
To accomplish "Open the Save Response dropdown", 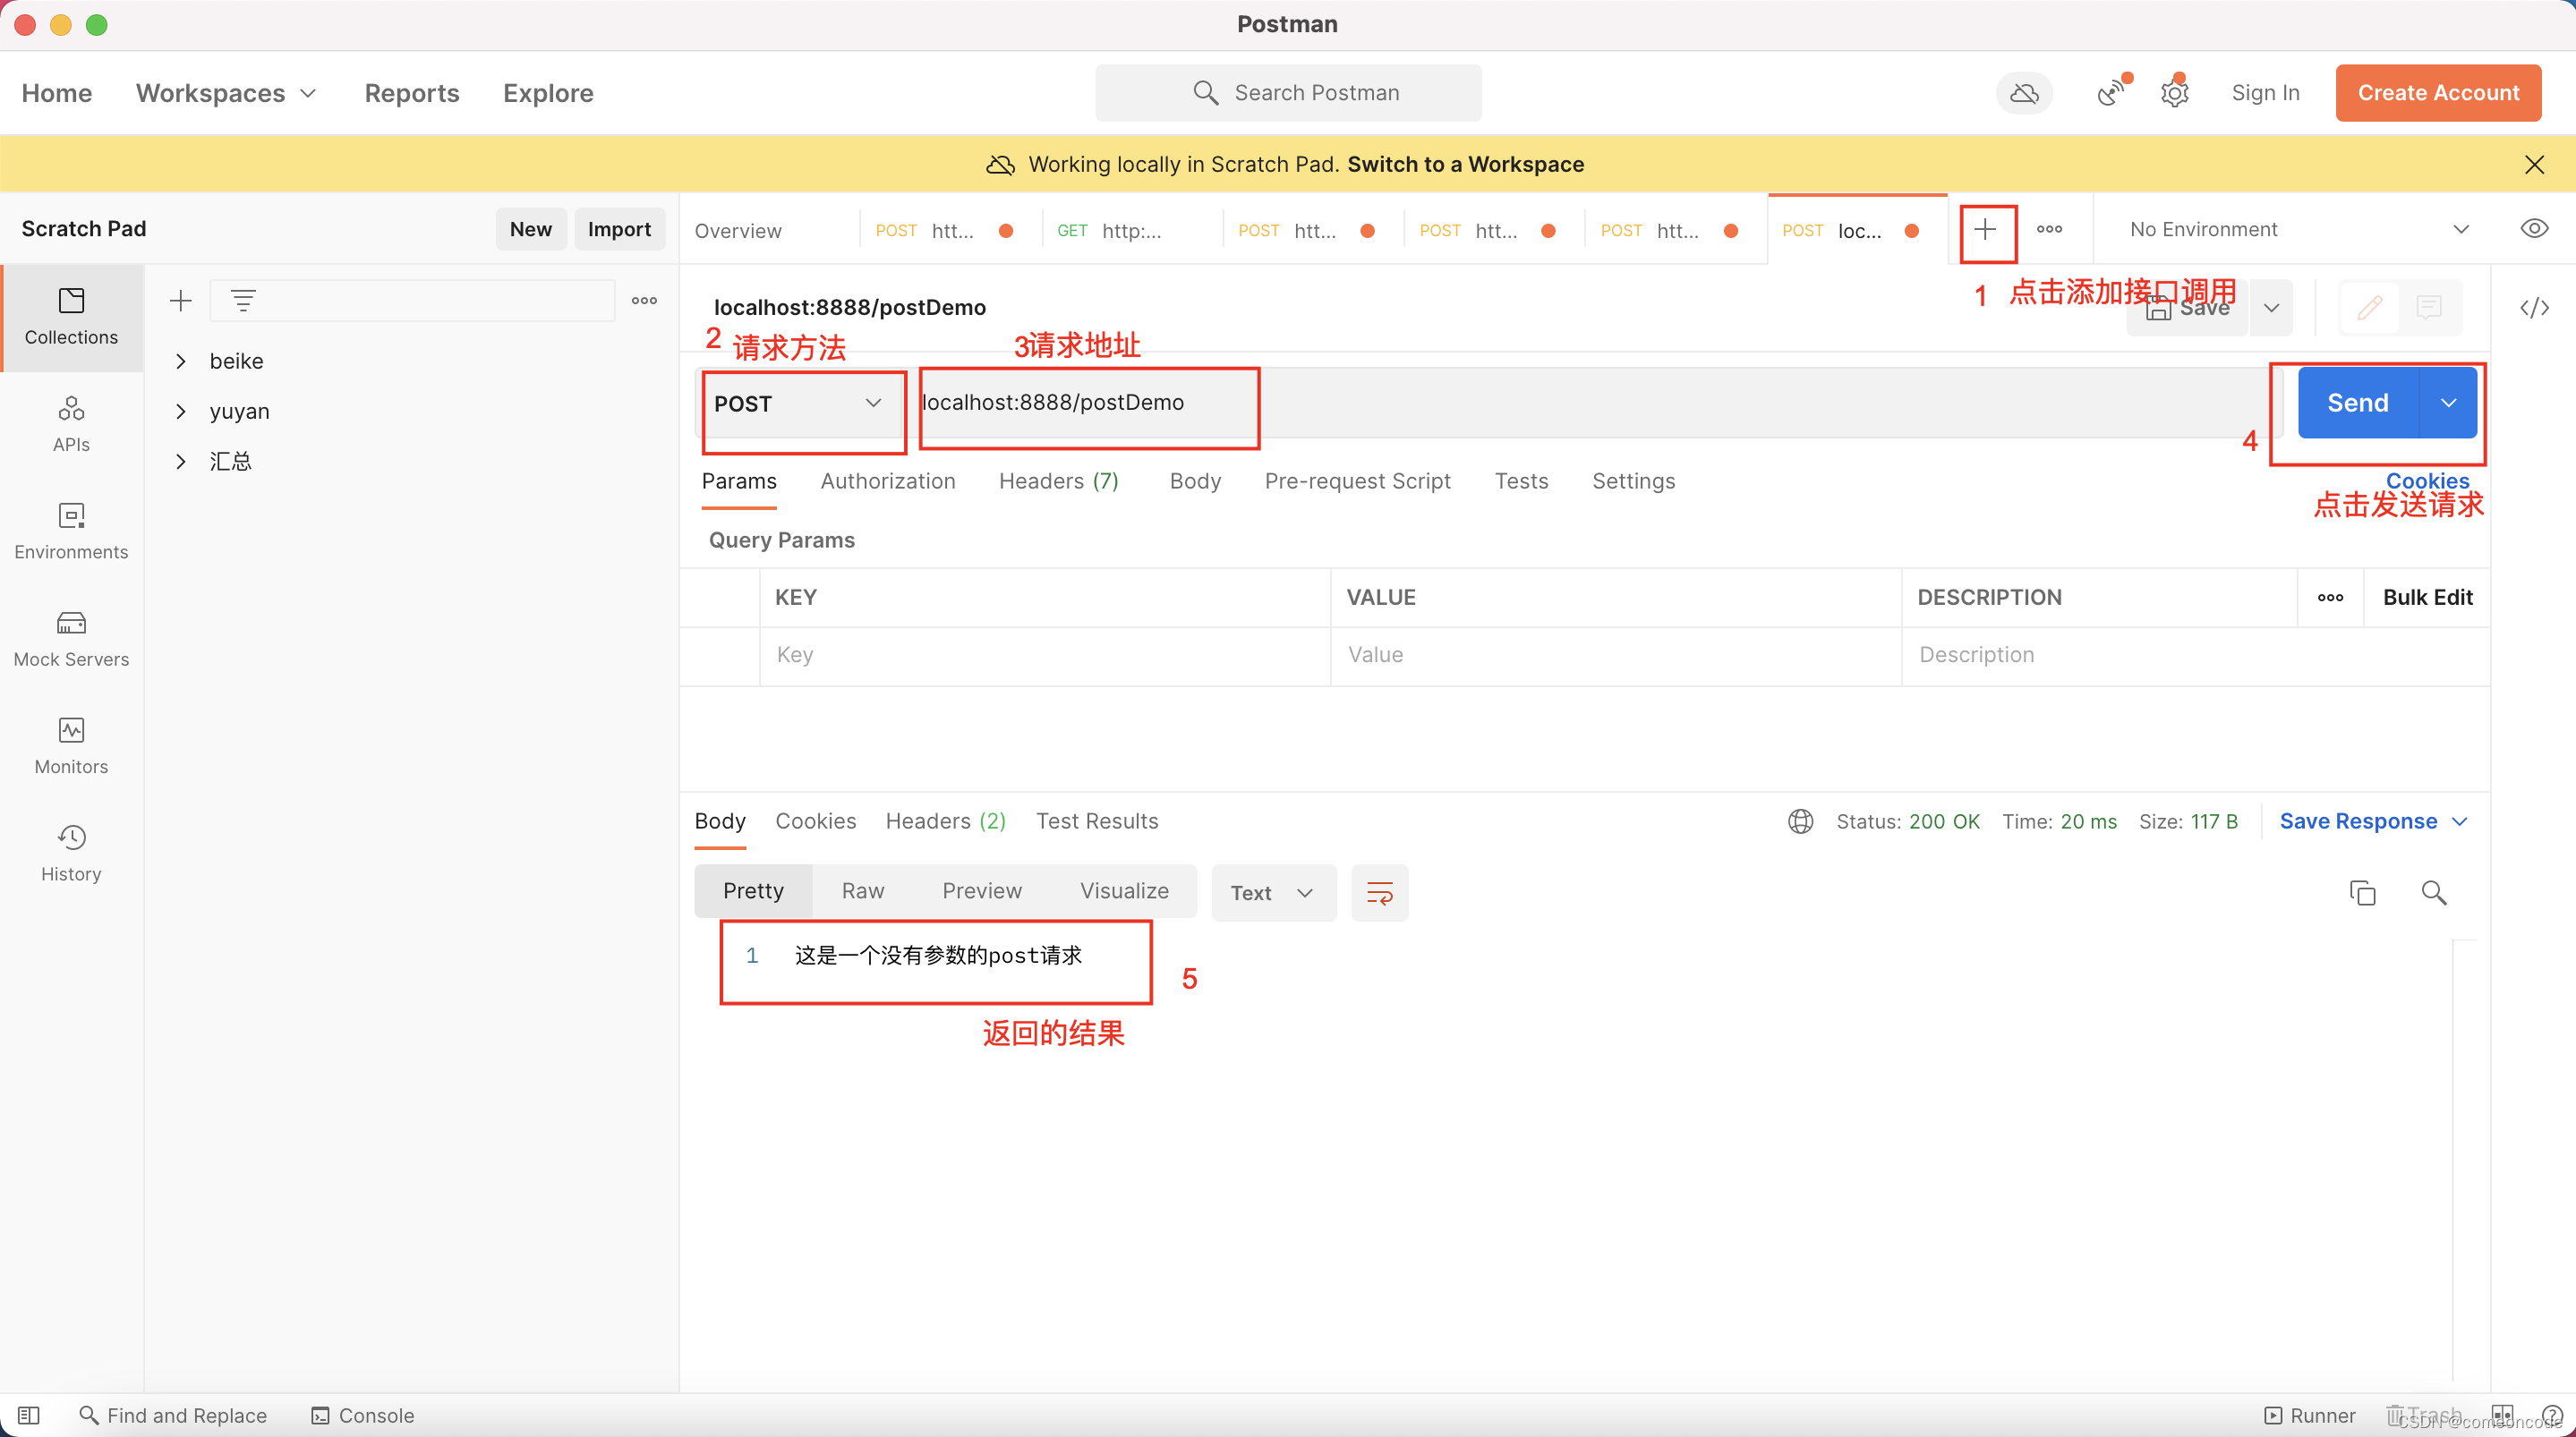I will coord(2374,821).
